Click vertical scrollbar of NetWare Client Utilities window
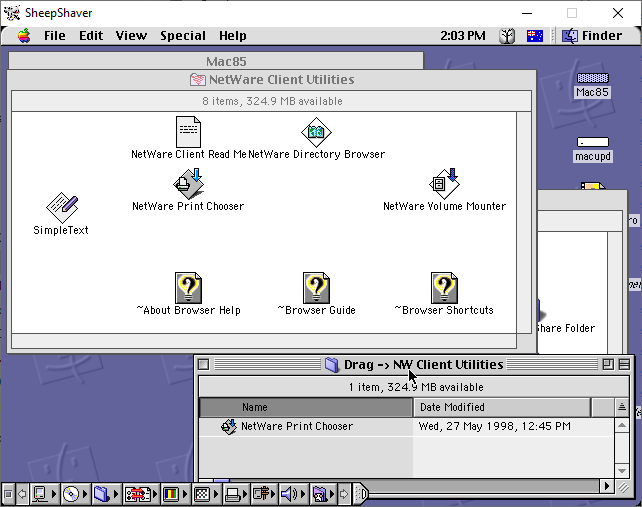The width and height of the screenshot is (642, 507). (x=524, y=222)
